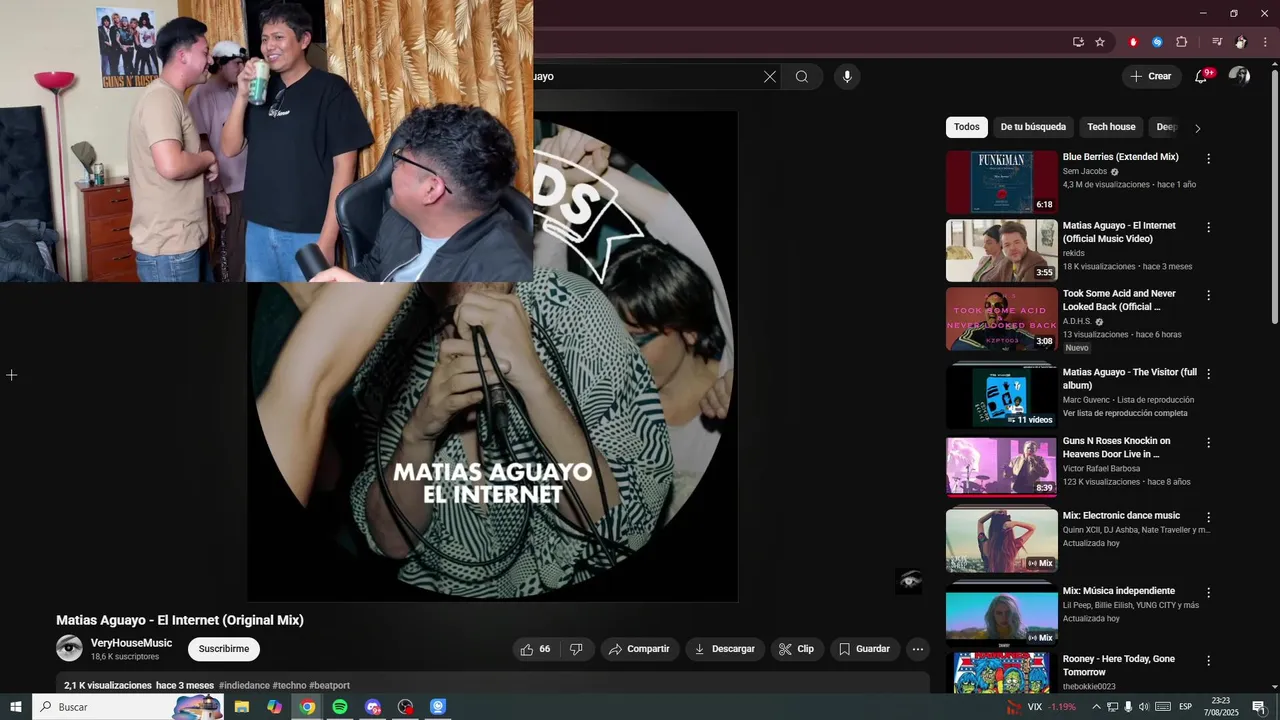This screenshot has width=1280, height=720.
Task: Open the Mix: Música independiente title
Action: coord(1119,591)
